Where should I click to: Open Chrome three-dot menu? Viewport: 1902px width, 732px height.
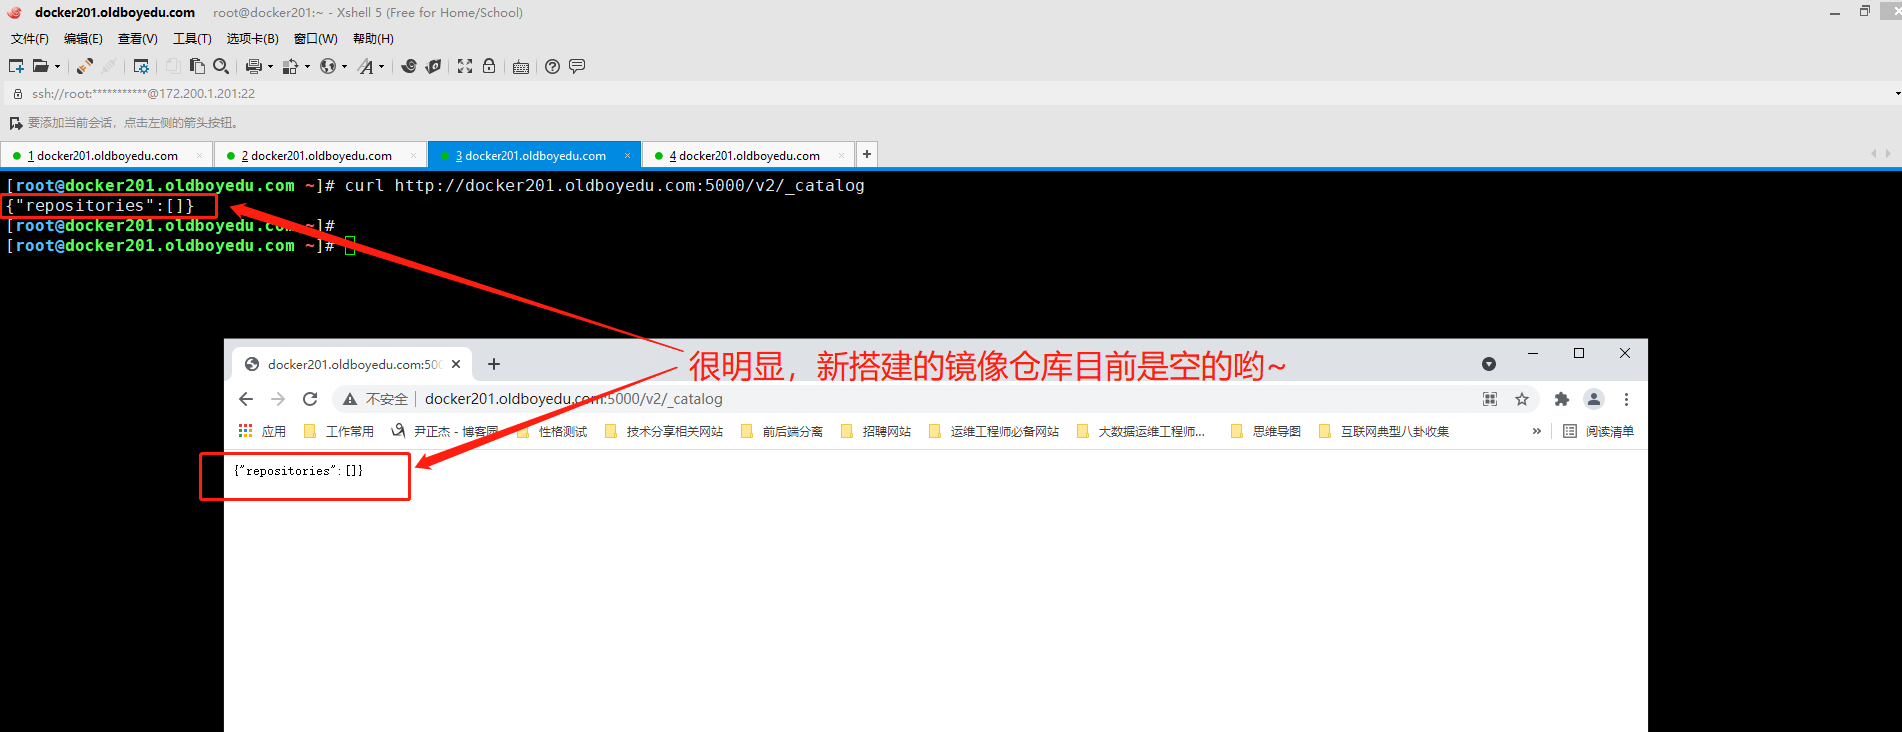(1626, 399)
